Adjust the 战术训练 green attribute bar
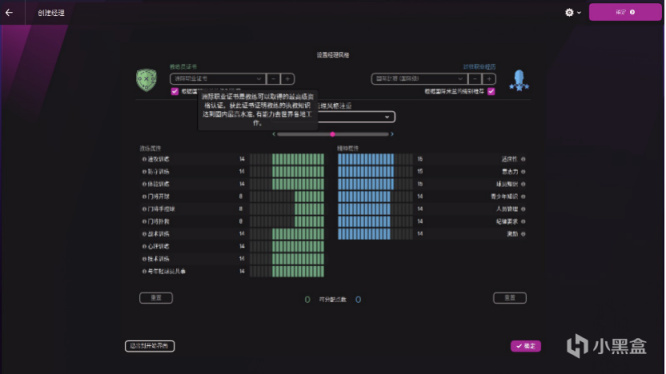This screenshot has width=666, height=374. 287,234
